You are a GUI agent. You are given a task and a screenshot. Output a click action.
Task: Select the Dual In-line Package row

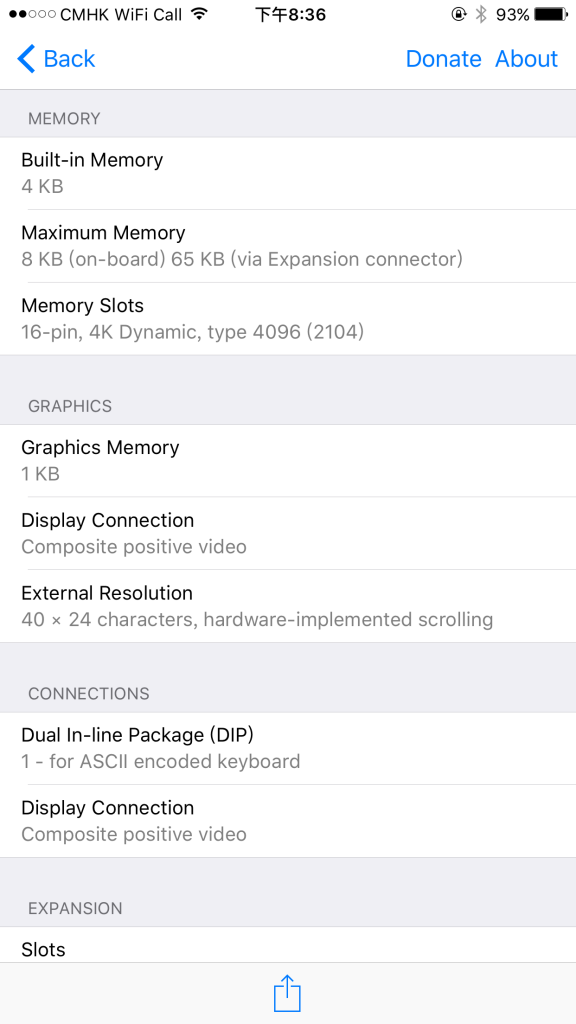[x=288, y=748]
